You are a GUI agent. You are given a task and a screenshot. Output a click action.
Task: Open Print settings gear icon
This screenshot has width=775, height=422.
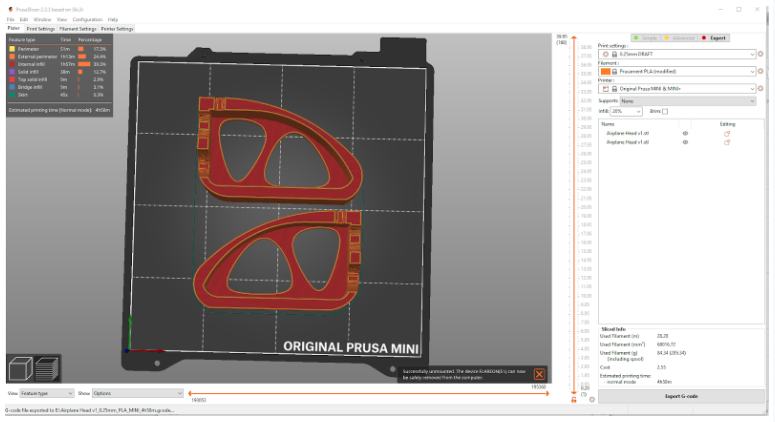tap(761, 54)
